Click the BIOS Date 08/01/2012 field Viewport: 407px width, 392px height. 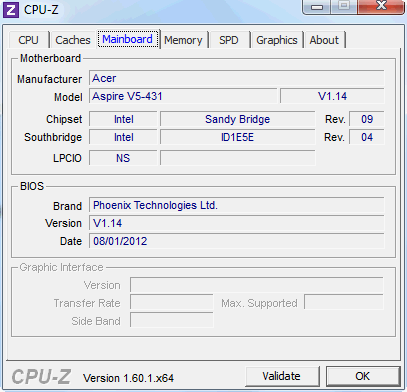[x=237, y=241]
